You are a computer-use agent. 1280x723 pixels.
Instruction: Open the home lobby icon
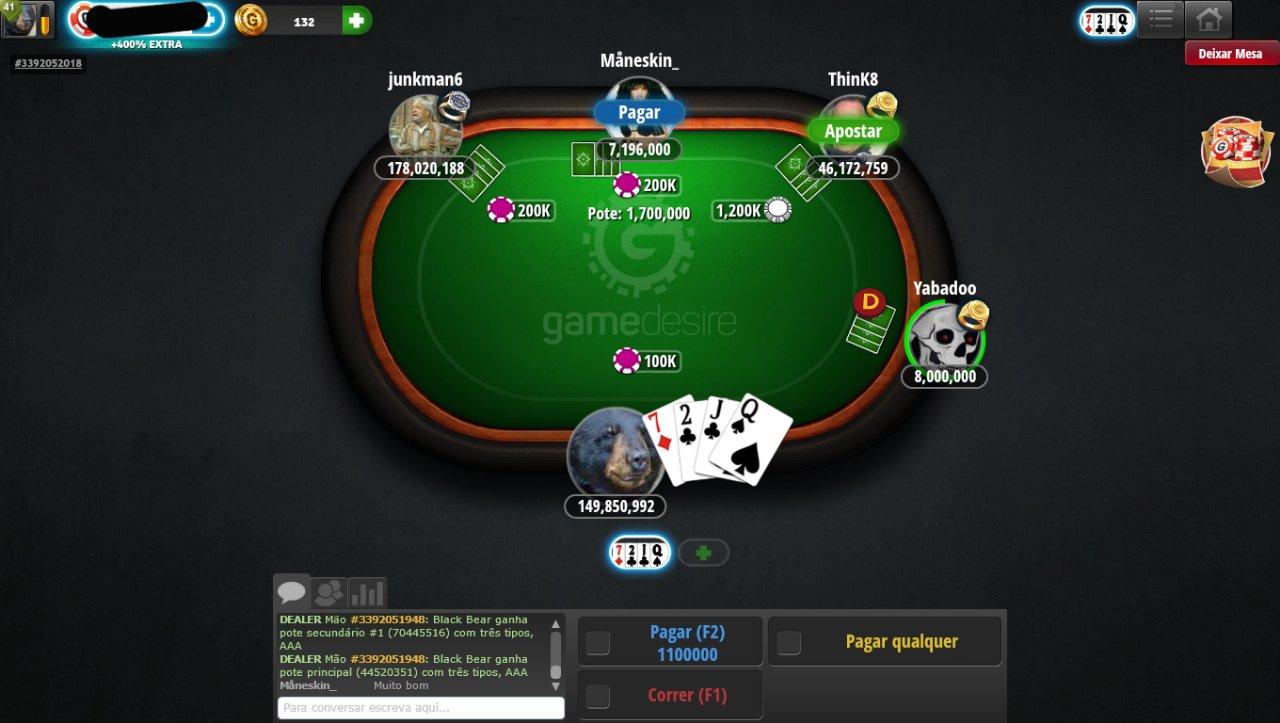coord(1208,19)
